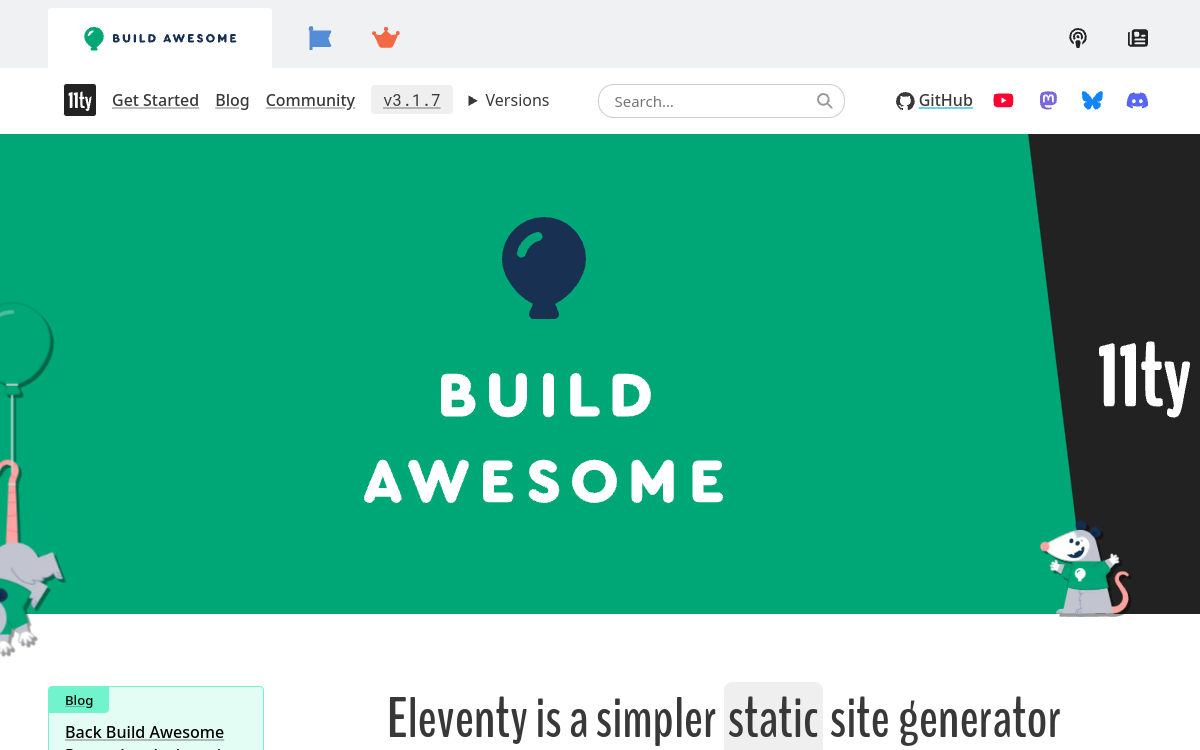This screenshot has height=750, width=1200.
Task: Open the Community nav link
Action: (x=310, y=100)
